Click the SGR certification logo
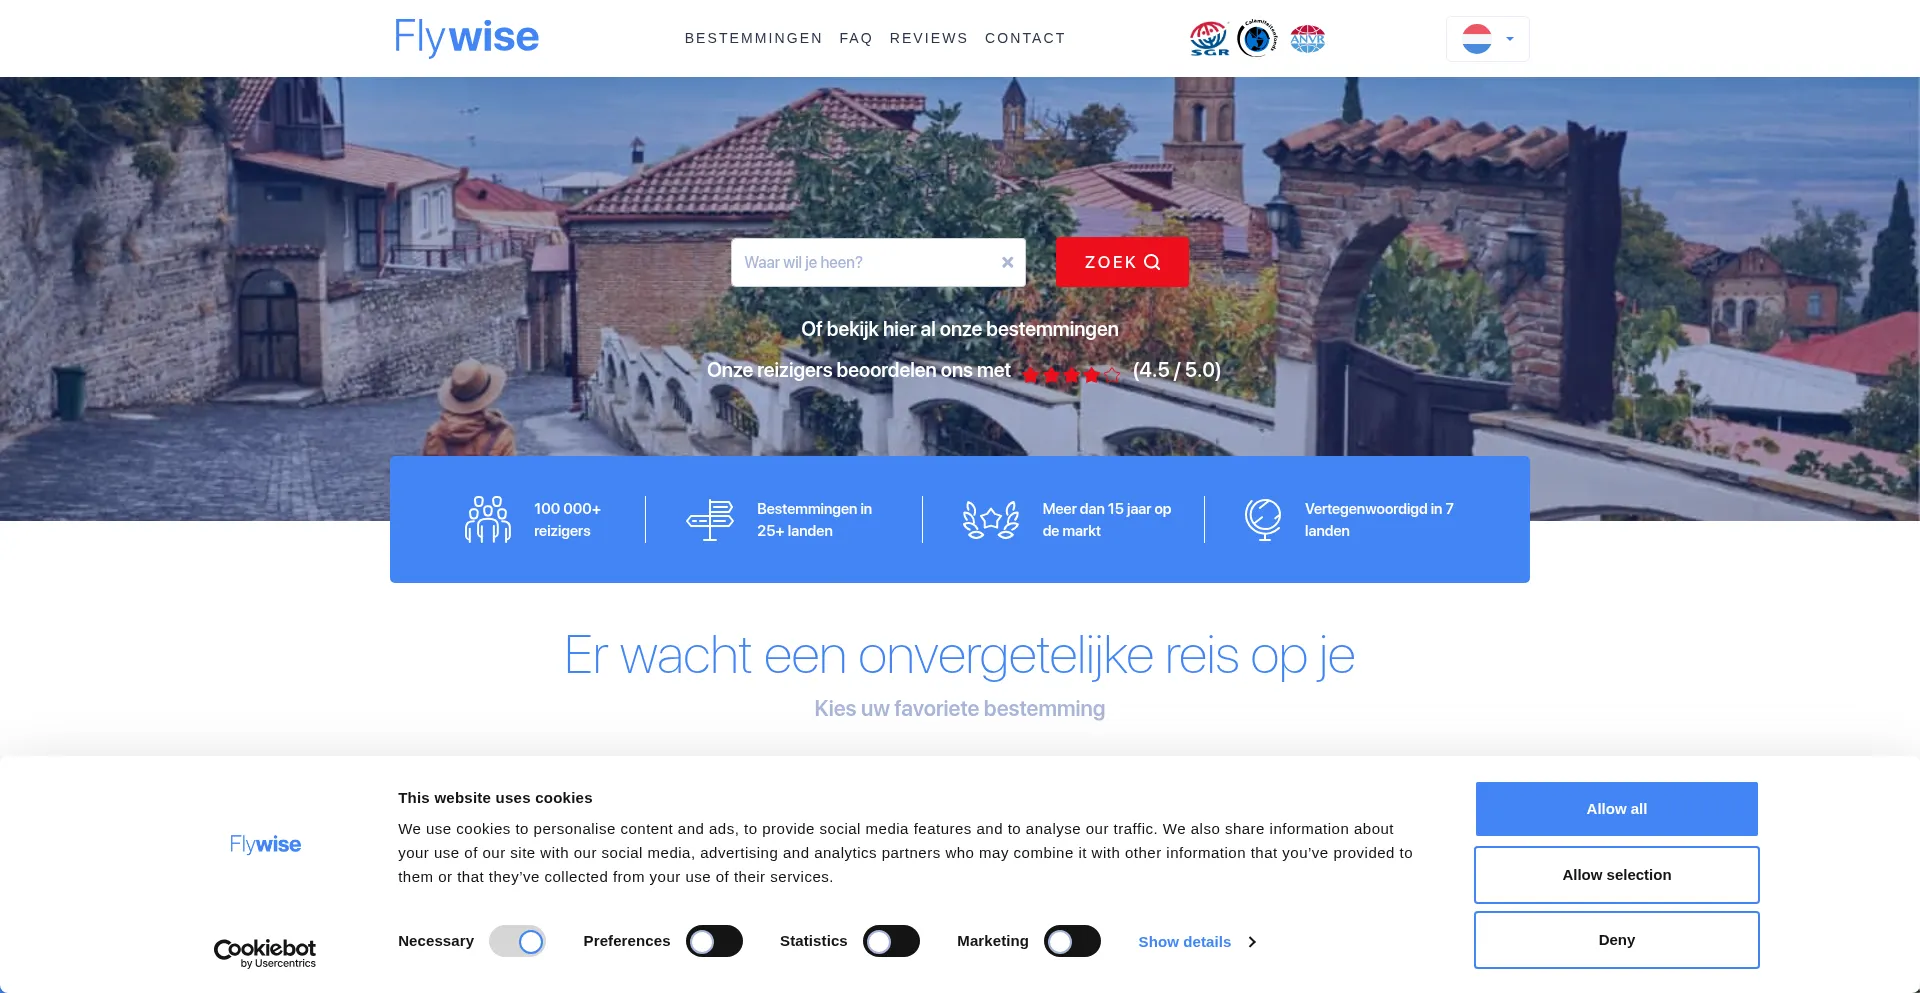This screenshot has width=1920, height=993. pyautogui.click(x=1208, y=39)
